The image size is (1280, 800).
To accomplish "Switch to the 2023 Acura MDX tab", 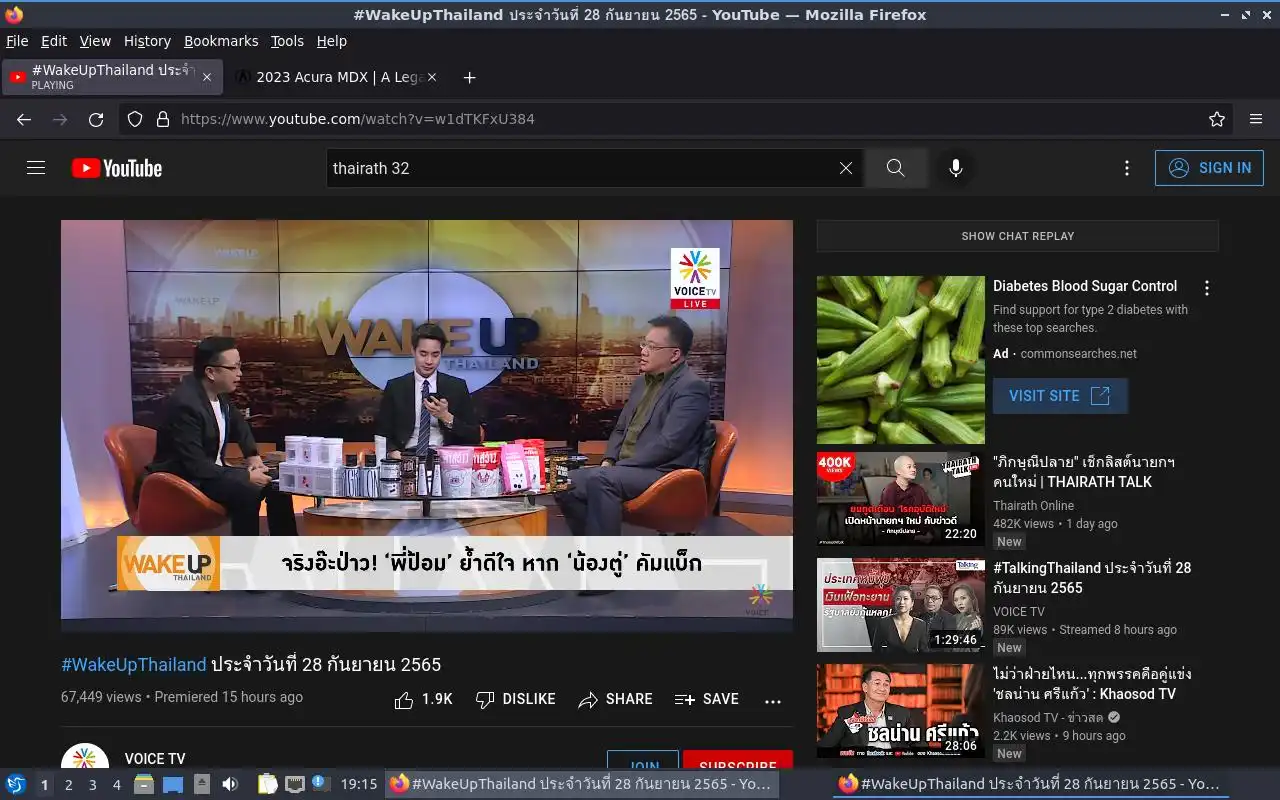I will click(x=337, y=77).
